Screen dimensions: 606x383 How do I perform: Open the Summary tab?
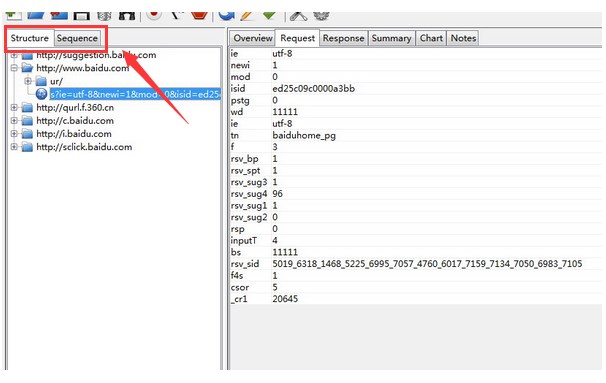pyautogui.click(x=392, y=38)
